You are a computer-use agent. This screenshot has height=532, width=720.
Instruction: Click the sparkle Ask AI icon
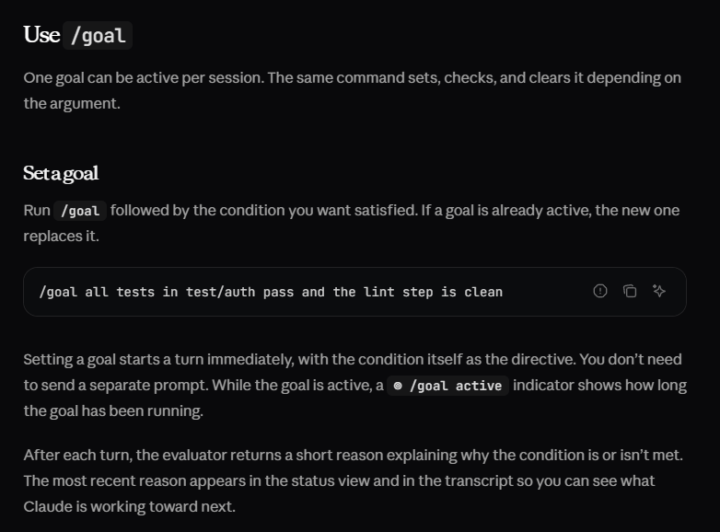coord(659,291)
